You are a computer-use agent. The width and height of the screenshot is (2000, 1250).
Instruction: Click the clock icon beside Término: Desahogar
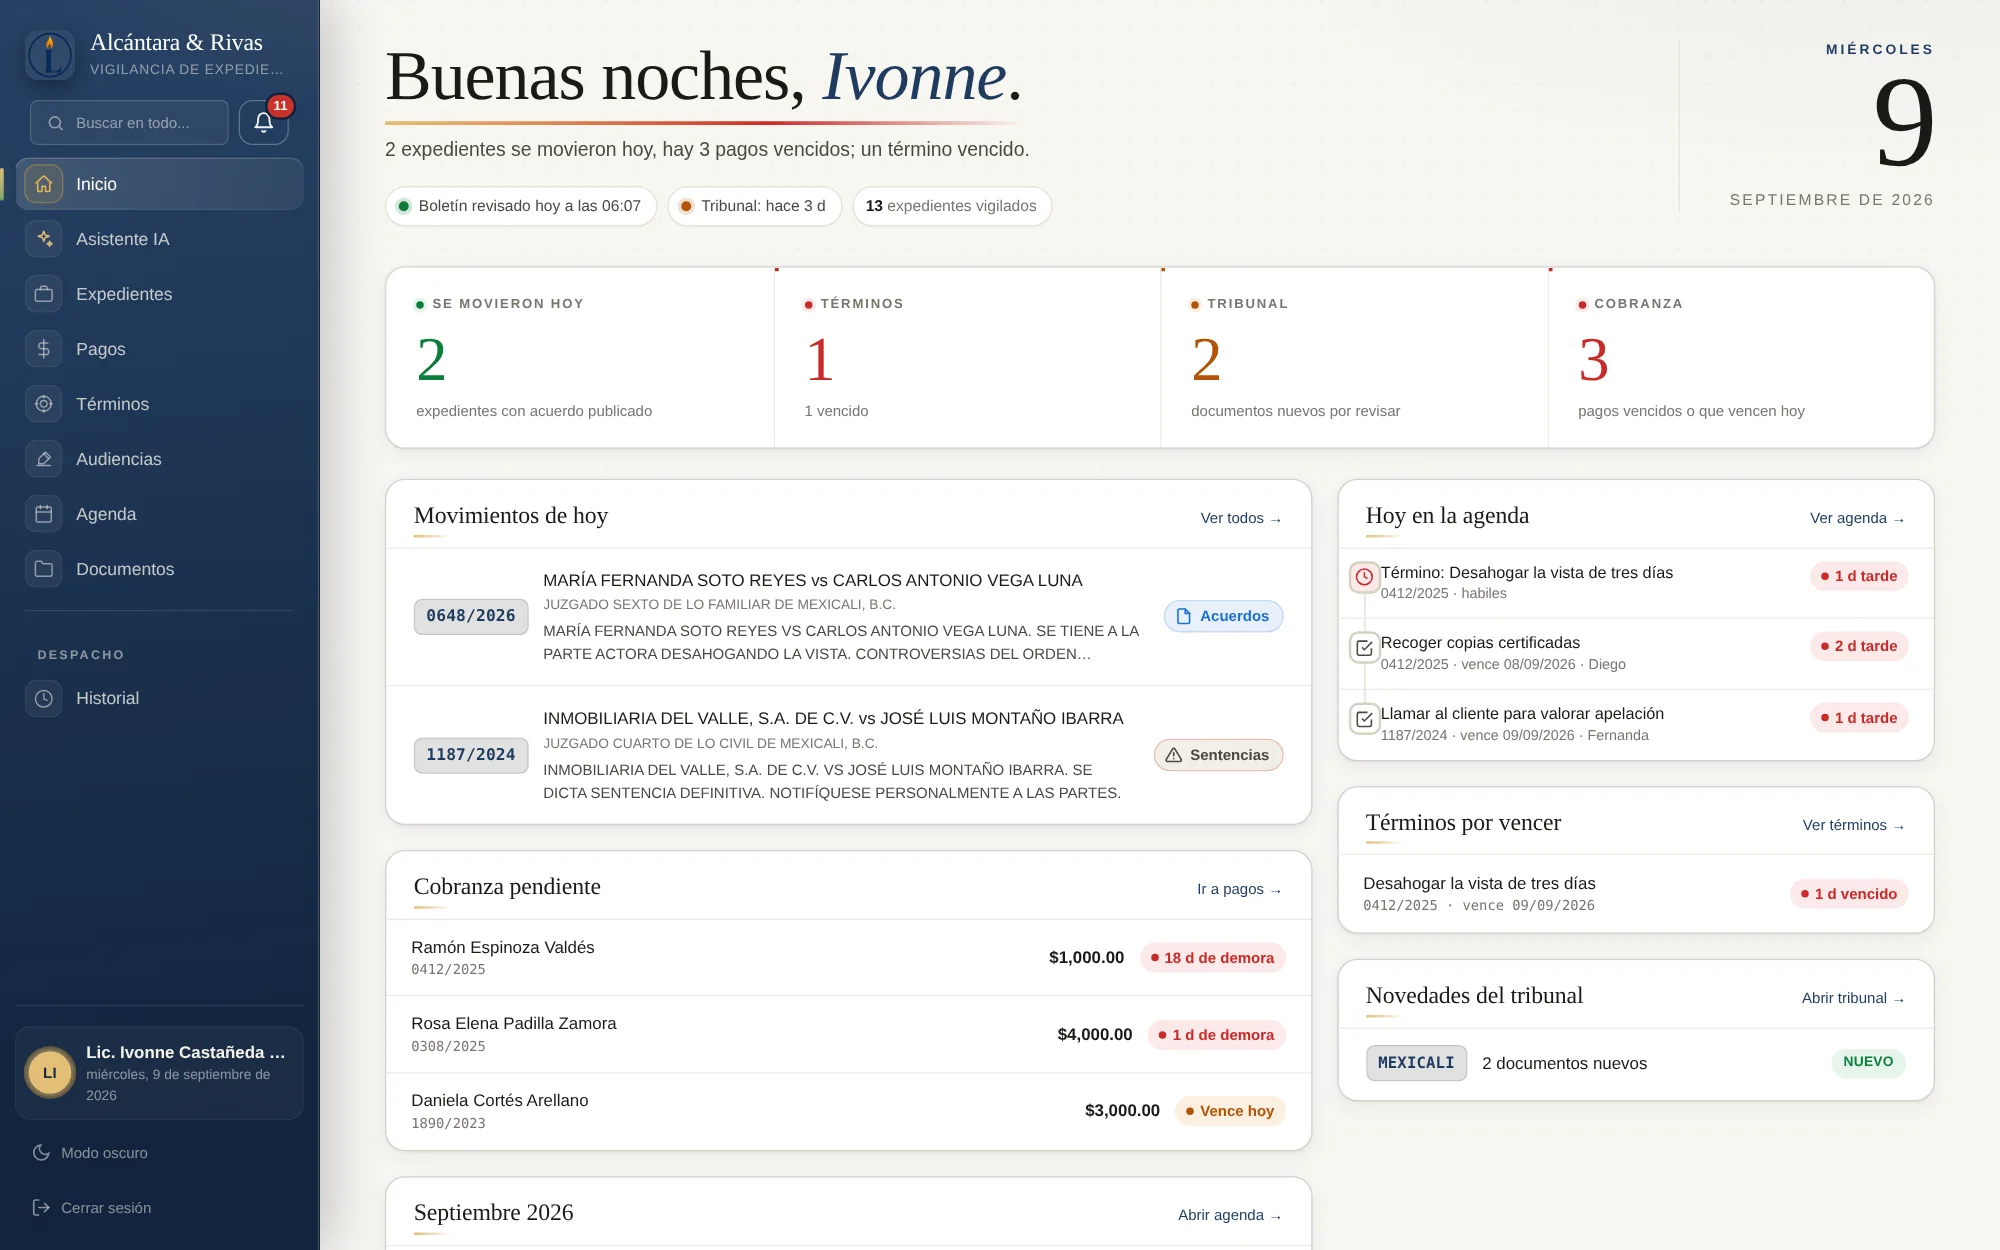[1364, 577]
